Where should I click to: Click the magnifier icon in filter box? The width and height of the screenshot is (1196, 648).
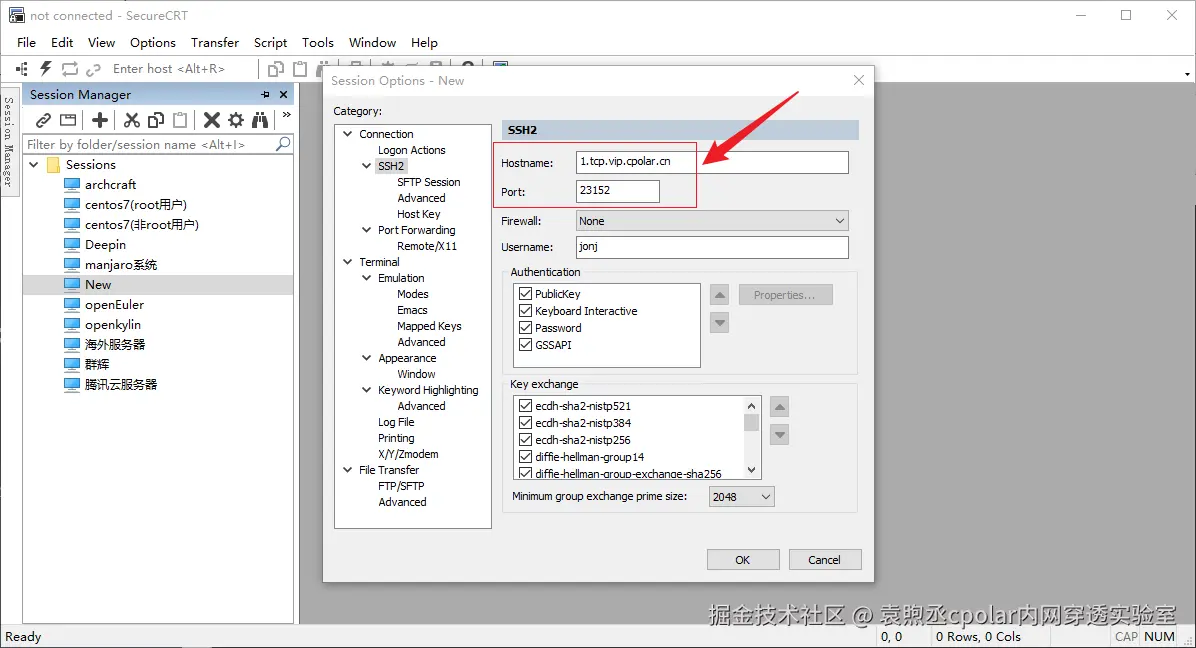click(283, 143)
